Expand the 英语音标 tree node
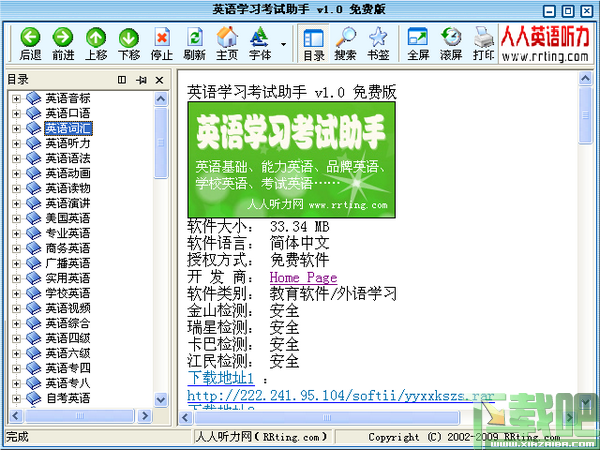The height and width of the screenshot is (450, 600). tap(16, 99)
